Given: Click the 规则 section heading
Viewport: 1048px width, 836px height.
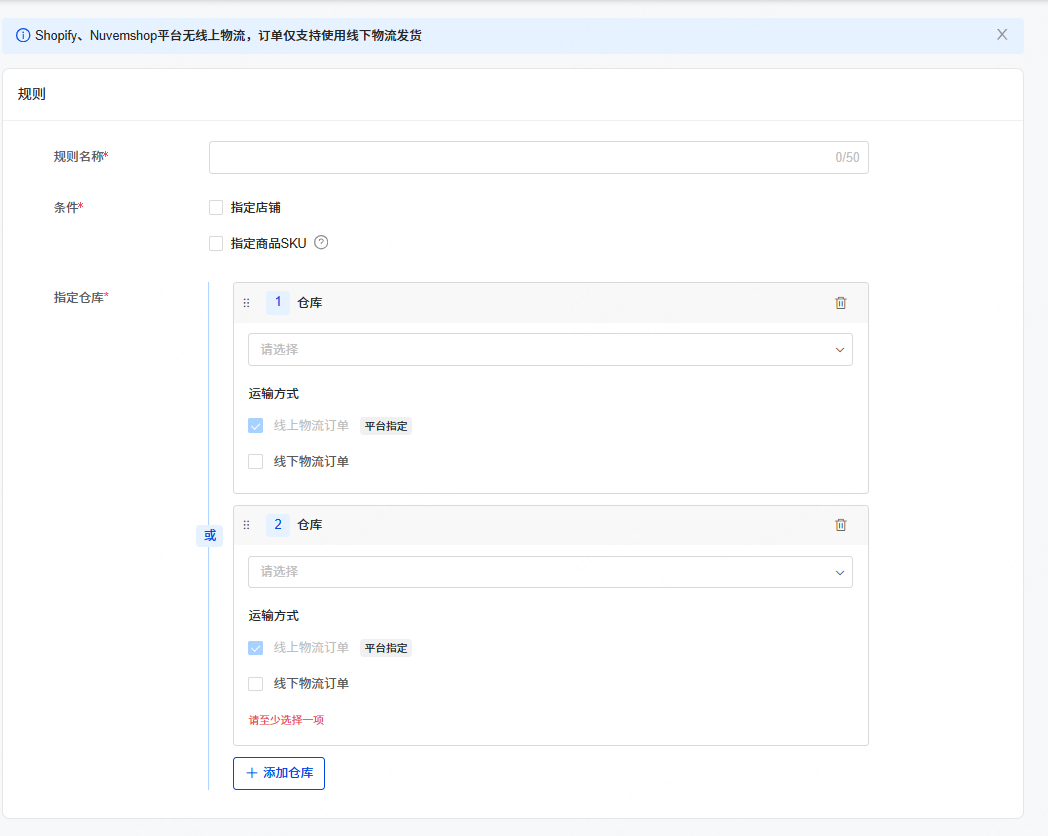Looking at the screenshot, I should 31,94.
